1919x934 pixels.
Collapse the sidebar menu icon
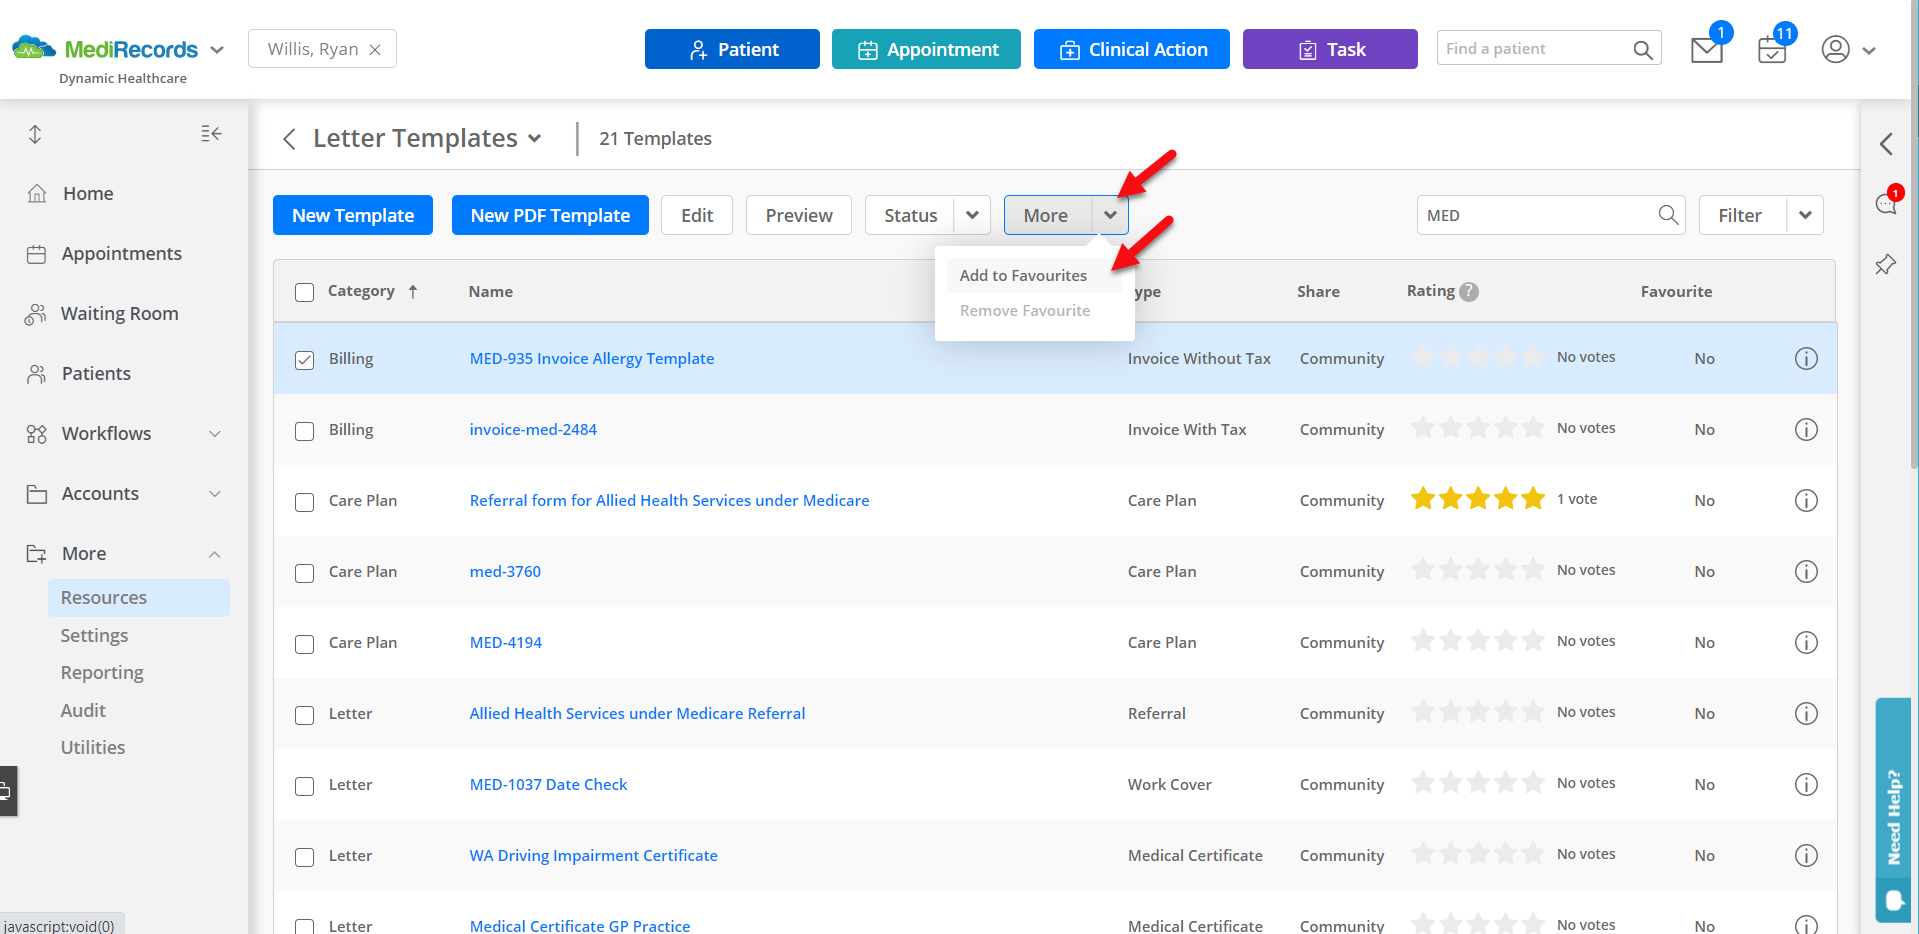point(211,133)
